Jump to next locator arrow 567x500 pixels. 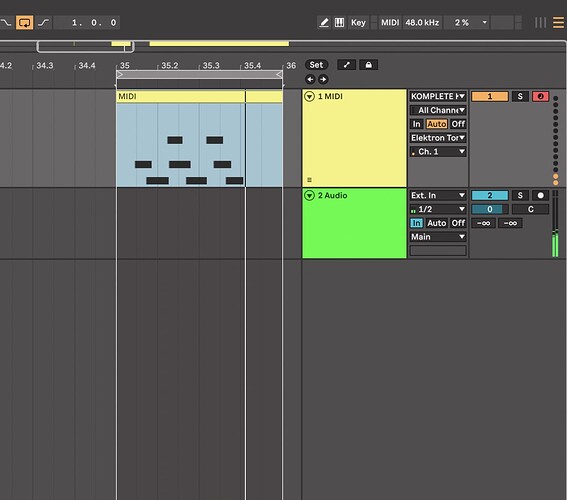[x=323, y=79]
